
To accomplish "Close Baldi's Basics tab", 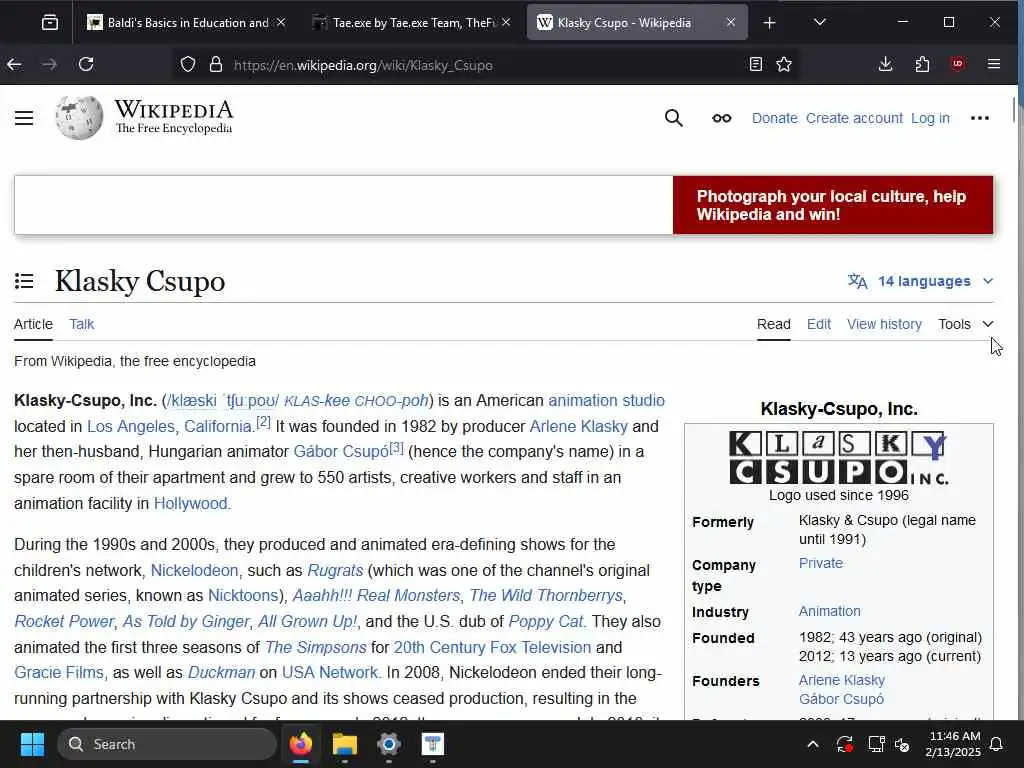I will tap(281, 22).
